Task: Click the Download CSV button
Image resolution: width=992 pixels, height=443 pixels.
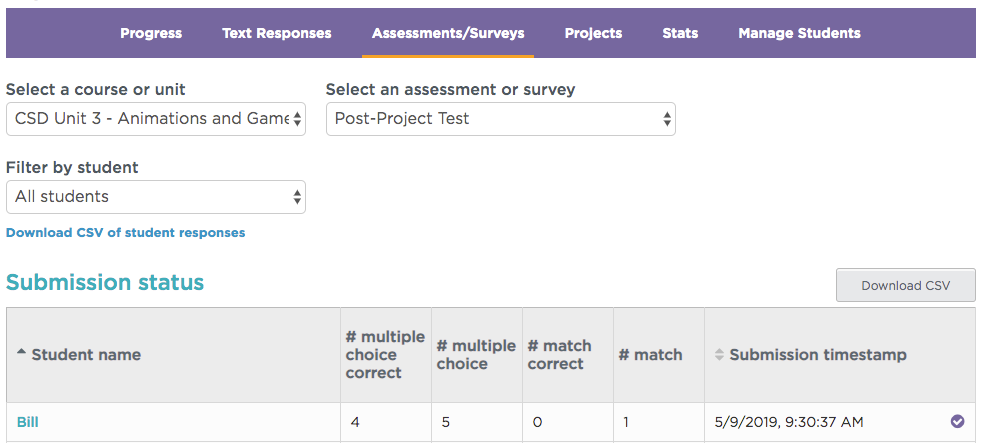Action: pos(905,285)
